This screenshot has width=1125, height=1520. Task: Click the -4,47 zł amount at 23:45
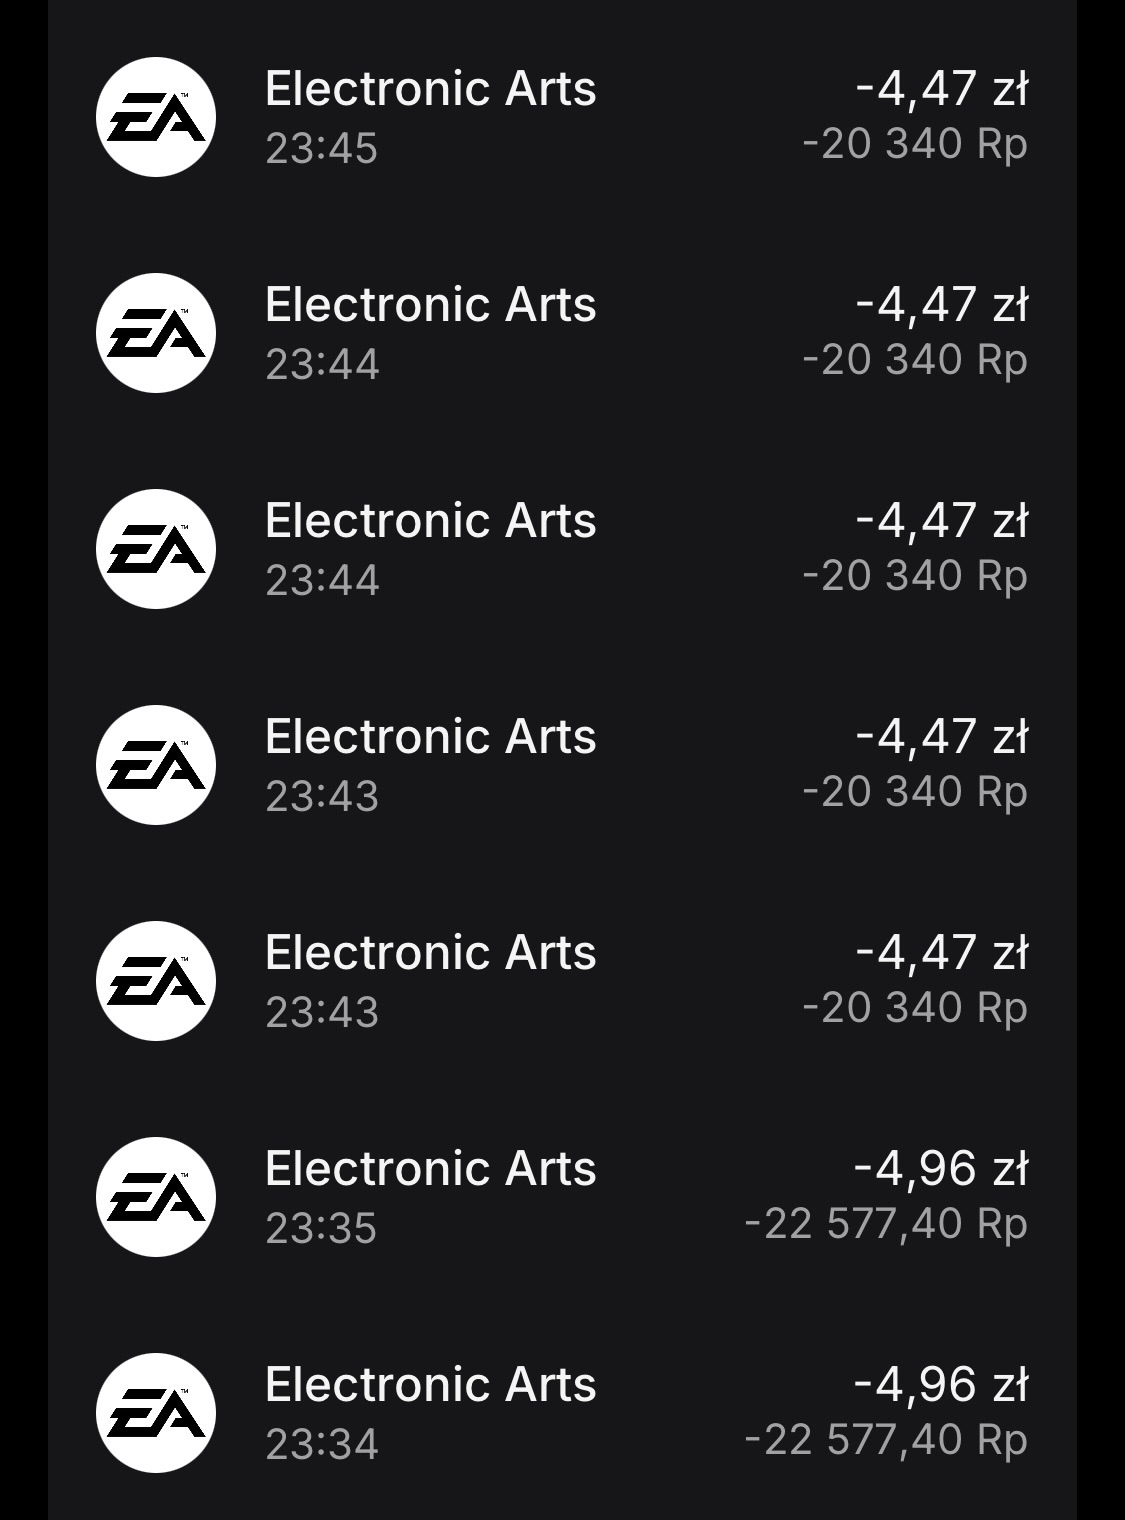tap(941, 89)
